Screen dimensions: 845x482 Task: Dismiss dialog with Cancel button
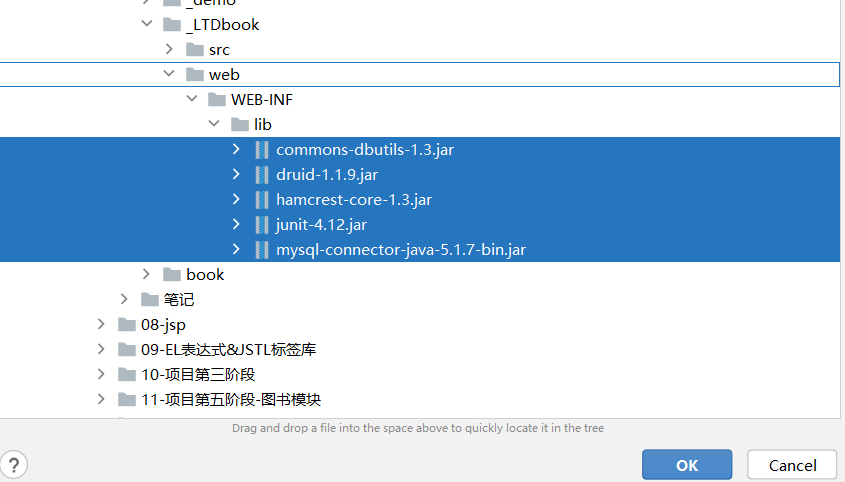coord(792,465)
